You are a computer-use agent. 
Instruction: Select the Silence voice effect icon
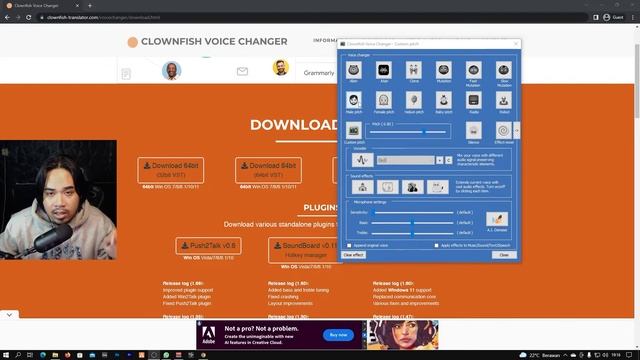tap(473, 131)
